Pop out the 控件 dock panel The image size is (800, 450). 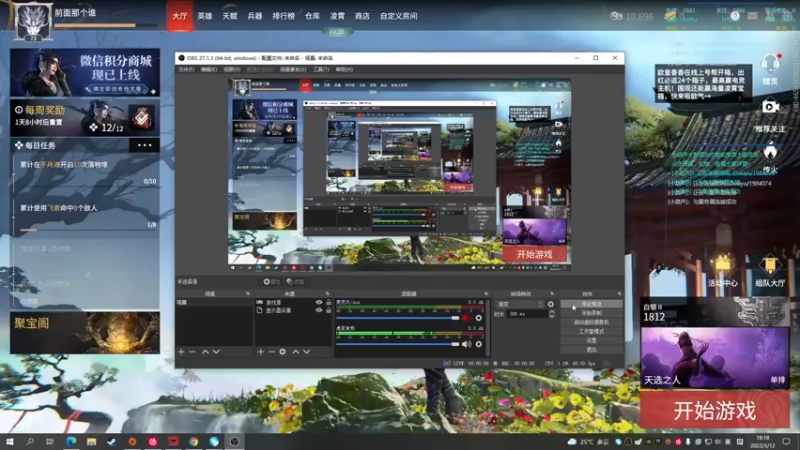(x=619, y=294)
